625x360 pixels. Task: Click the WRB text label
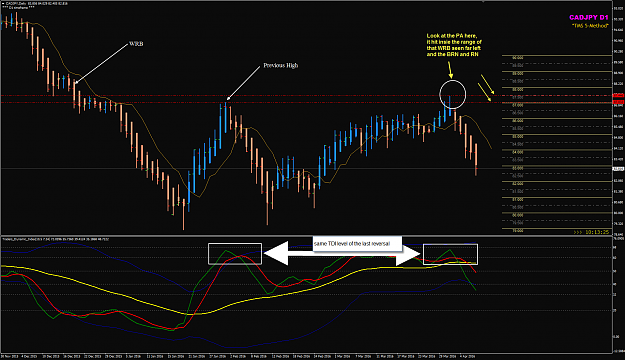point(136,44)
